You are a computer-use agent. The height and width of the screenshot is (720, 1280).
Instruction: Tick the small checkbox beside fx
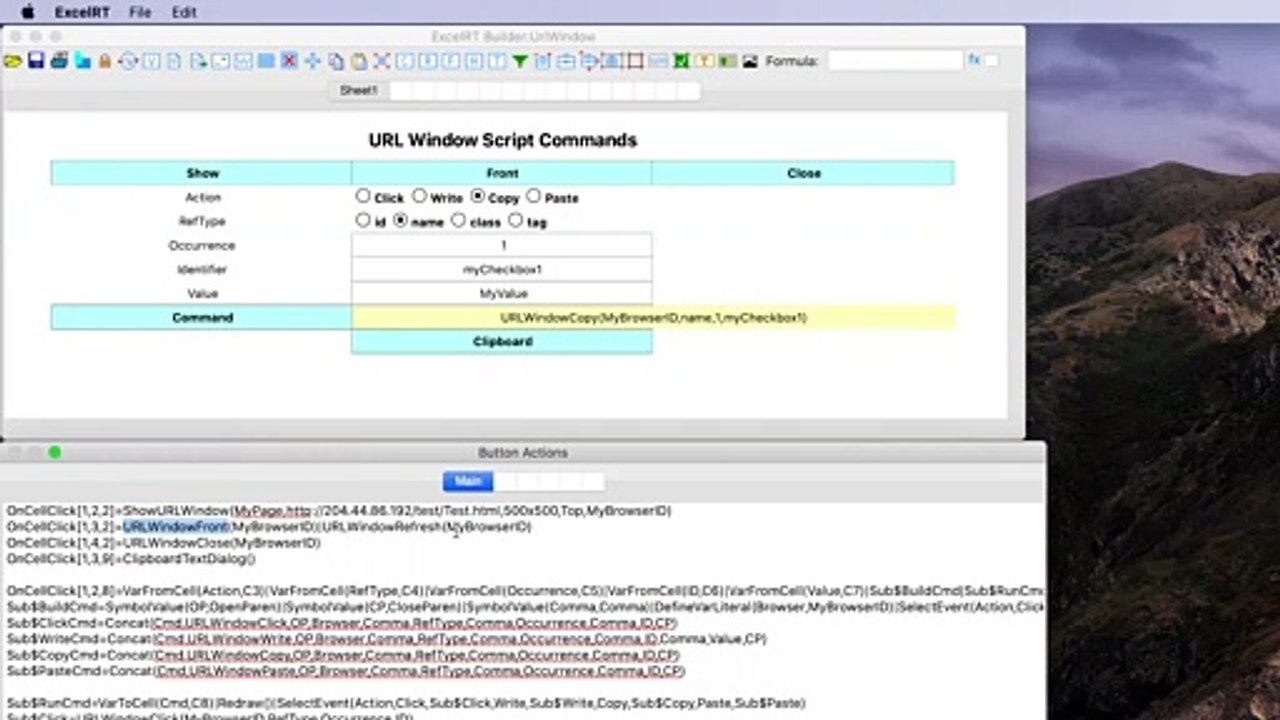991,61
